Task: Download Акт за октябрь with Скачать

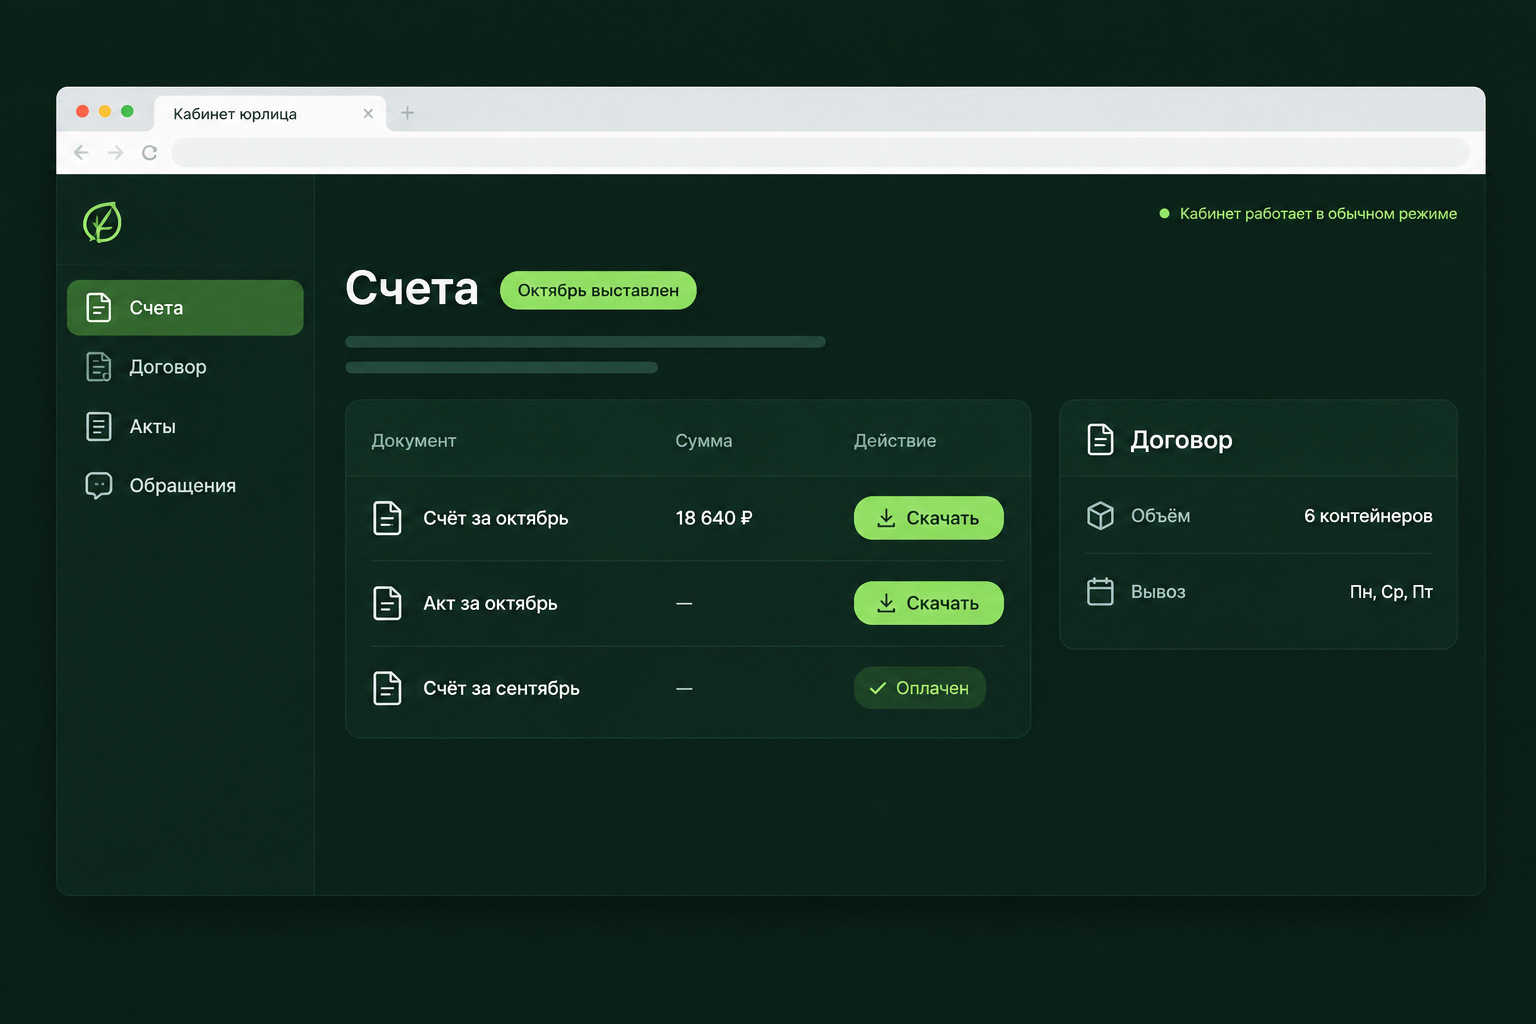Action: pyautogui.click(x=928, y=603)
